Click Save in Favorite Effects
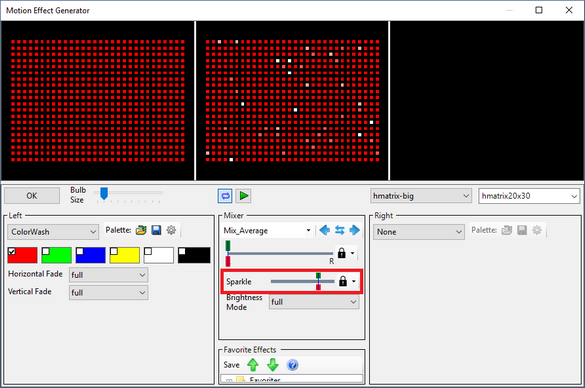Screen dimensions: 585x388 coord(231,365)
